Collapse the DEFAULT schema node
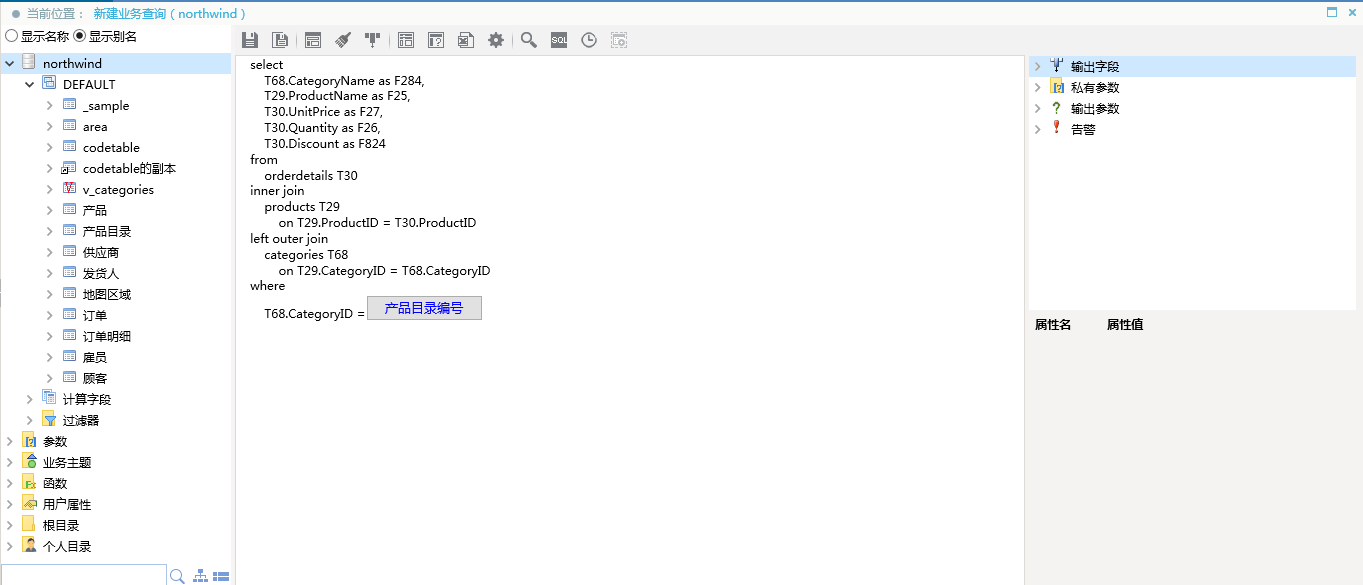 pos(29,84)
